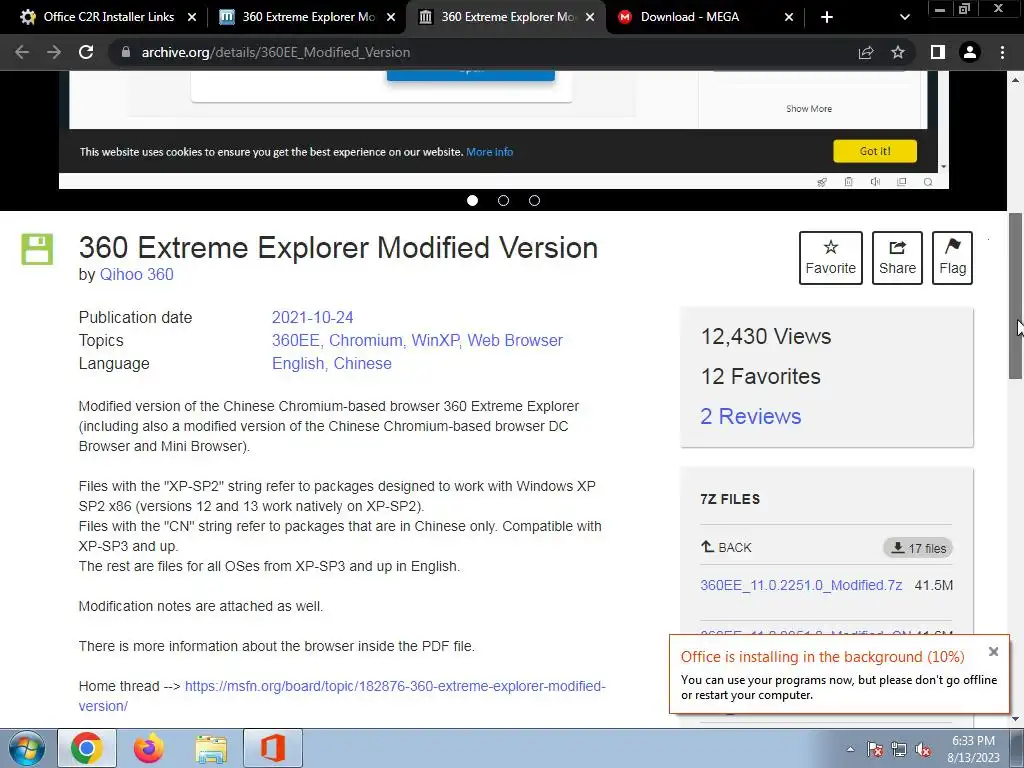Click the address bar URL field
Screen dimensions: 1024x768
point(483,52)
